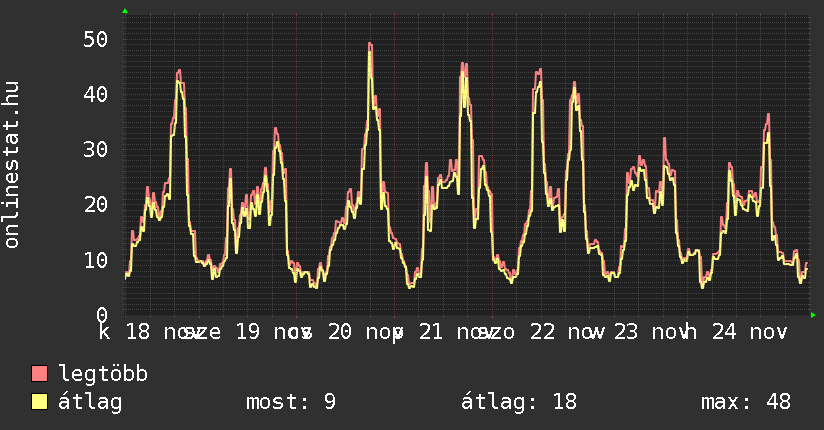Click the 30 label on y-axis
The image size is (824, 430).
pyautogui.click(x=96, y=149)
